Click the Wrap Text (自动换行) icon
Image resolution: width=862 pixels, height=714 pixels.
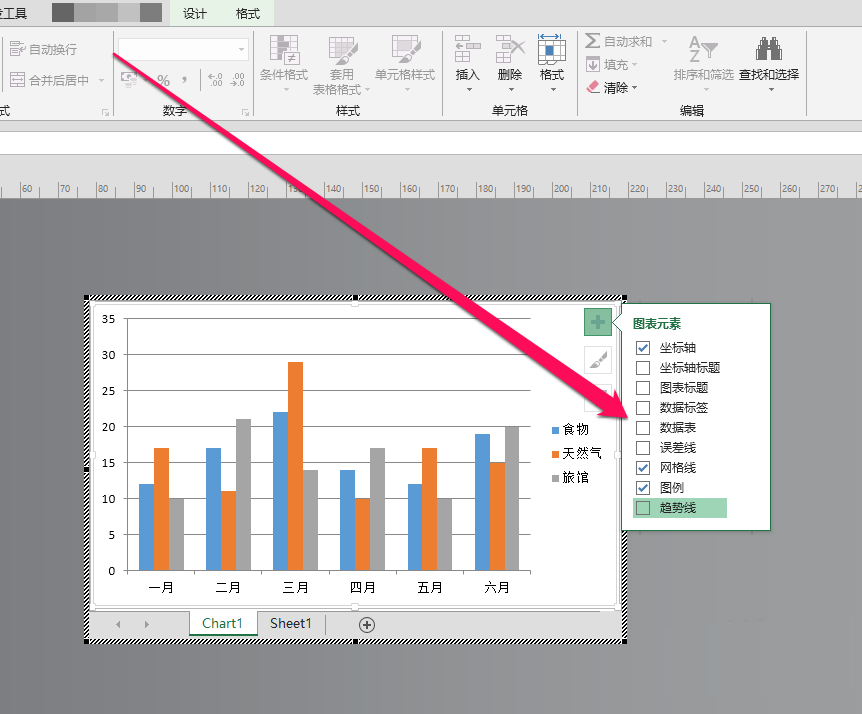click(x=17, y=49)
